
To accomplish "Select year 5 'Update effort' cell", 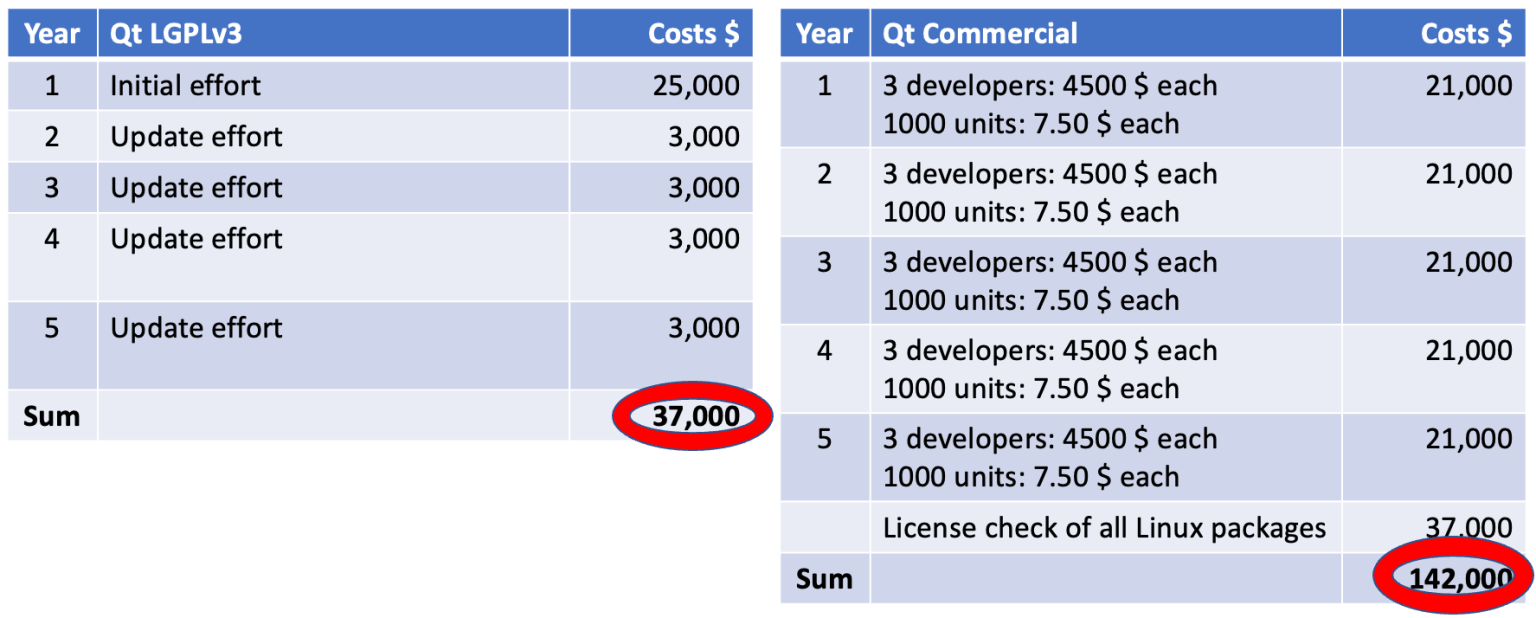I will [197, 329].
